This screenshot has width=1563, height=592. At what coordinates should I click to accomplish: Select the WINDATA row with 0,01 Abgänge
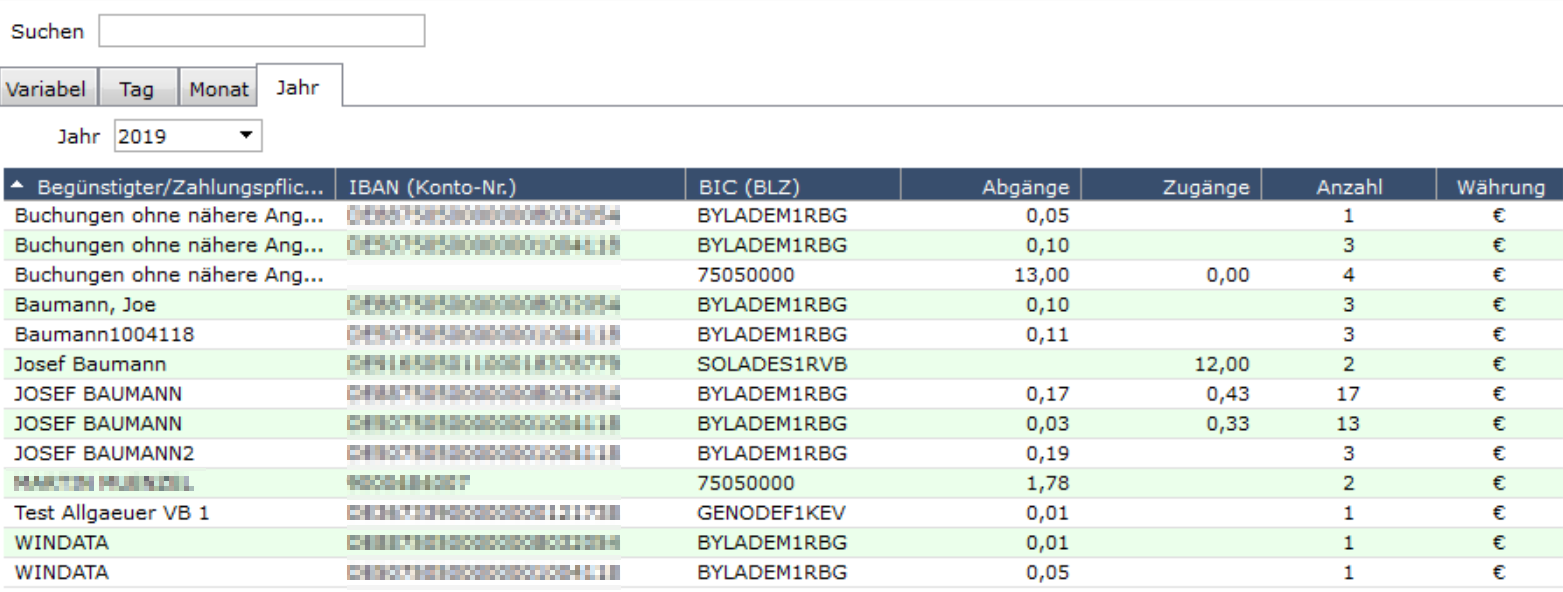781,543
